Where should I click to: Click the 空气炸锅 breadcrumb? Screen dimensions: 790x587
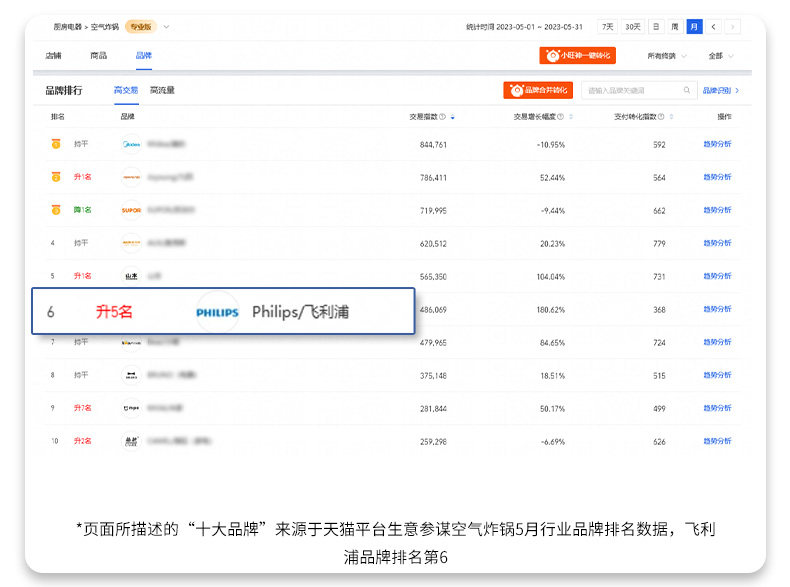105,27
